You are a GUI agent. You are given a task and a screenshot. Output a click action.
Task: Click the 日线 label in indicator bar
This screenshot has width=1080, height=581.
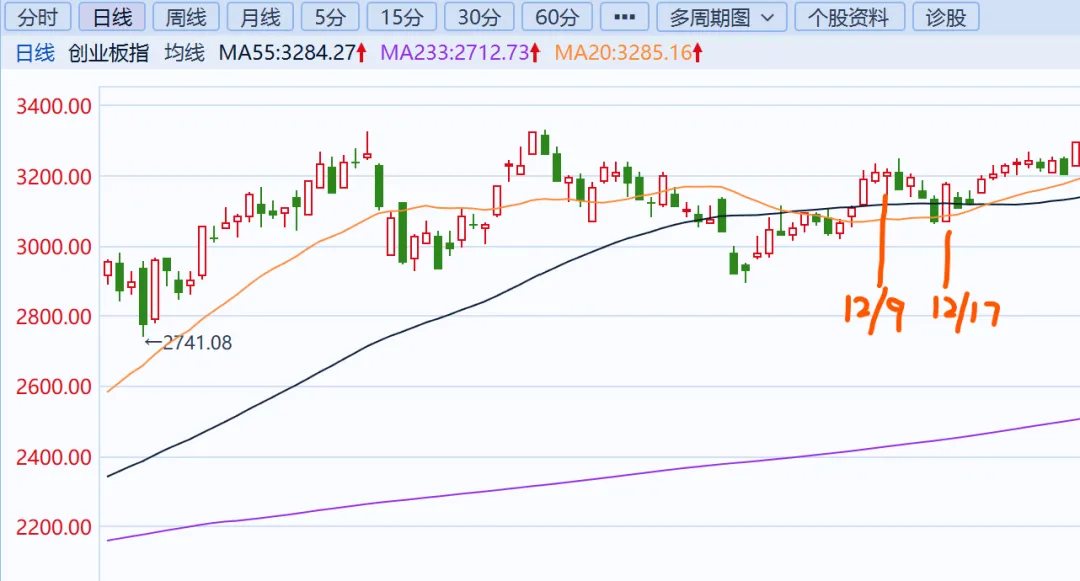tap(35, 52)
